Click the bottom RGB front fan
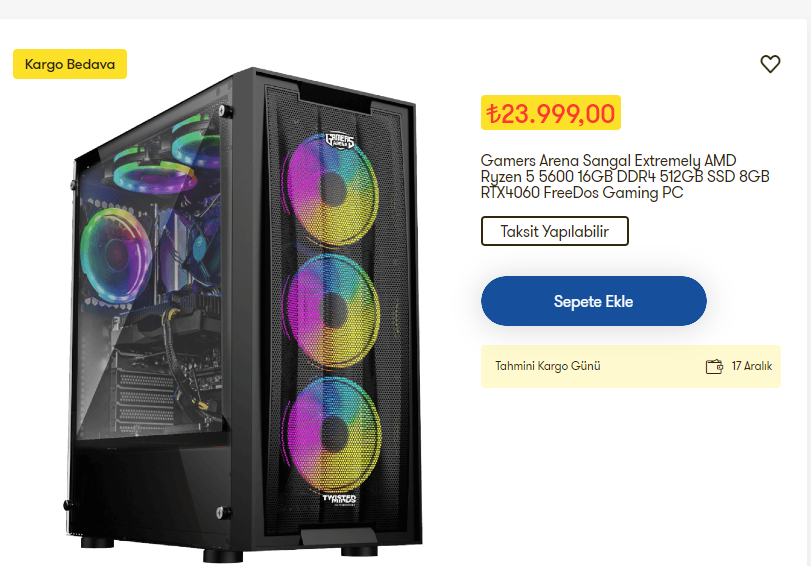 [333, 434]
